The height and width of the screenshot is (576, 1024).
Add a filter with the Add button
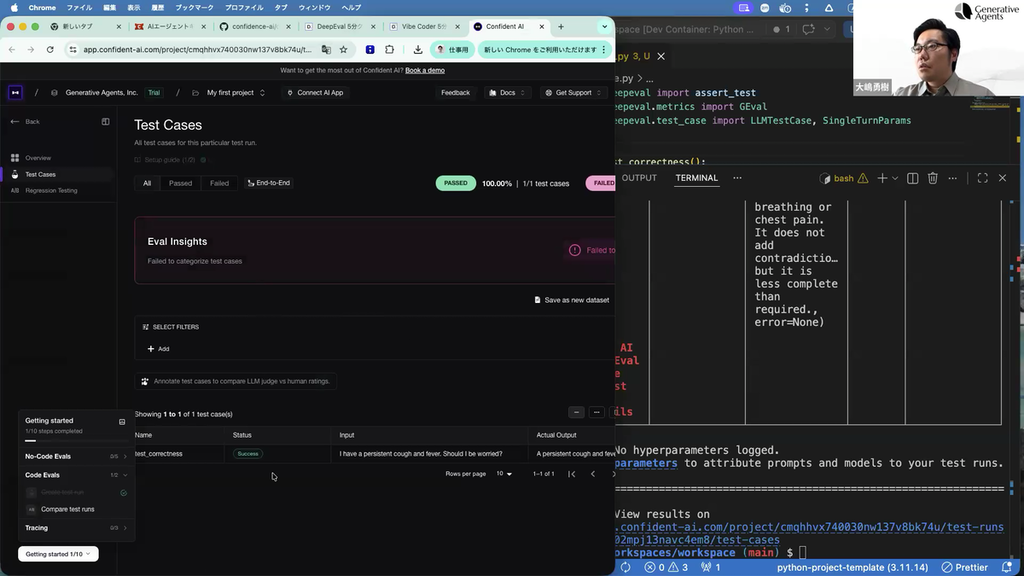pyautogui.click(x=158, y=349)
